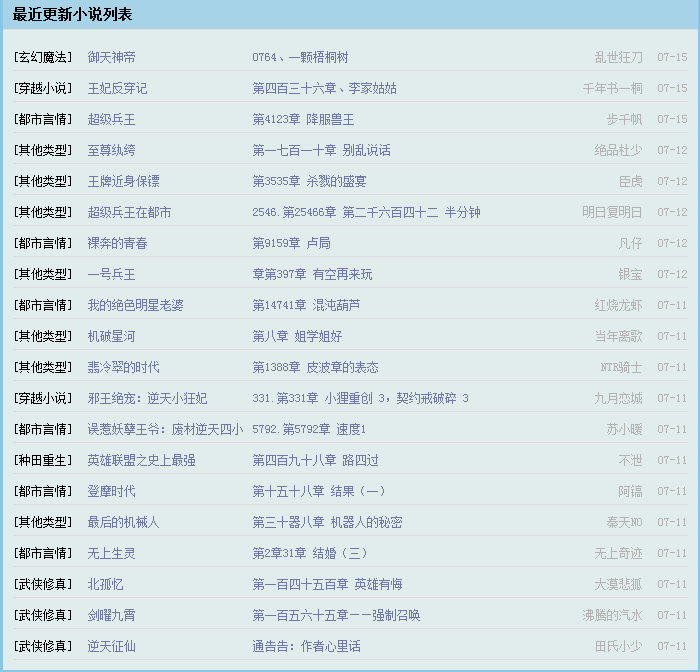
Task: Open chapter 通告告：作者心里话
Action: [306, 646]
